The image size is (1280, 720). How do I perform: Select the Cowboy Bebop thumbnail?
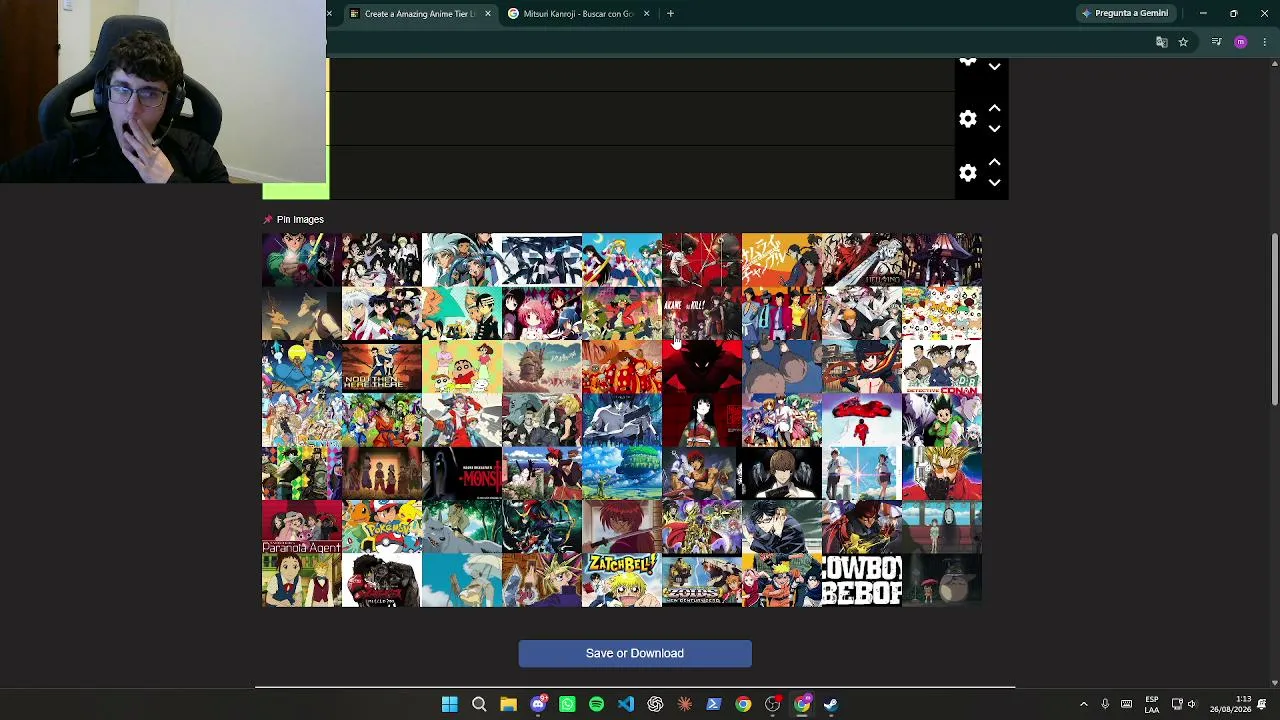point(862,581)
